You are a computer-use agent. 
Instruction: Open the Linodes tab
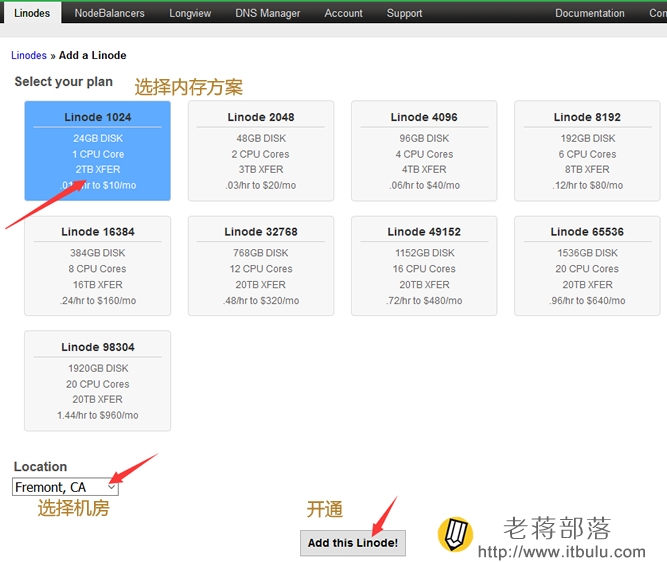[32, 13]
